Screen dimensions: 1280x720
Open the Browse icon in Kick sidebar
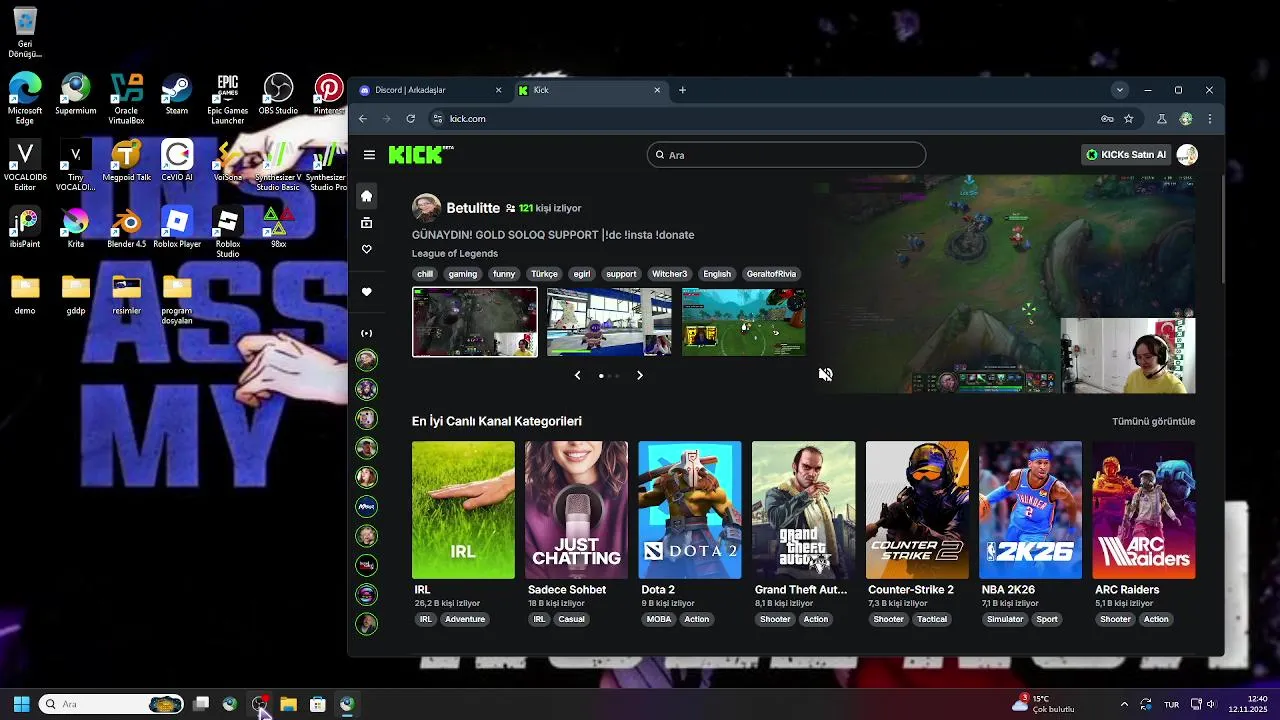(366, 223)
